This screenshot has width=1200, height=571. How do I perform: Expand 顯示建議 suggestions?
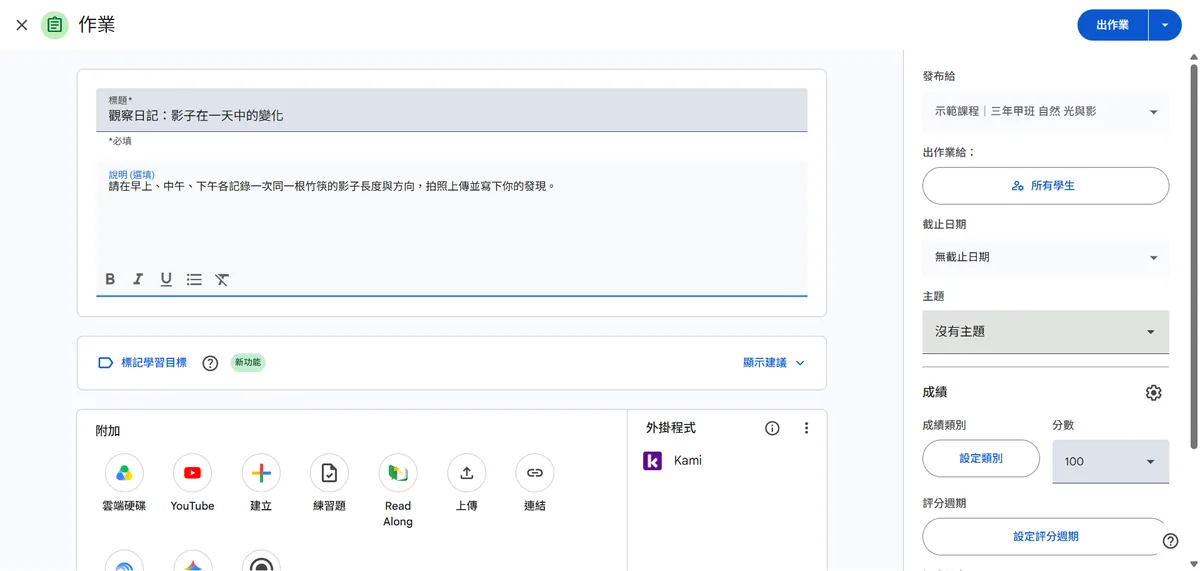(774, 363)
